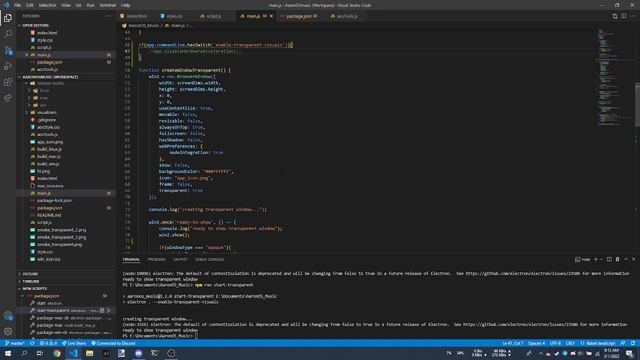Click Connected to Discord status item
This screenshot has width=640, height=360.
coord(113,343)
